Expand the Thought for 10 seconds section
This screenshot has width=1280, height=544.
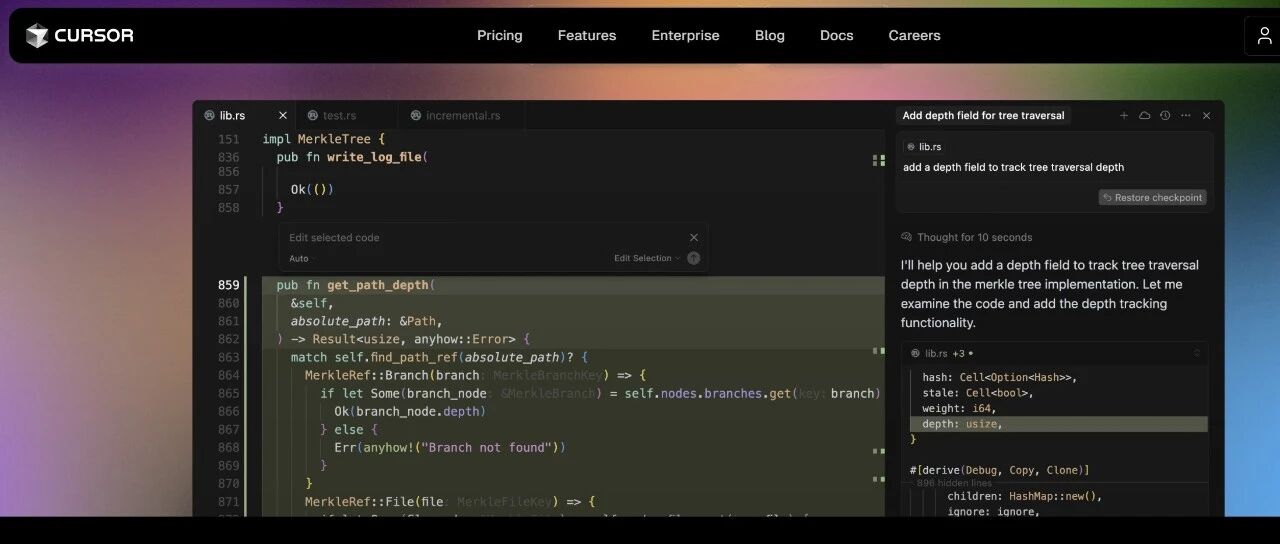pos(967,237)
